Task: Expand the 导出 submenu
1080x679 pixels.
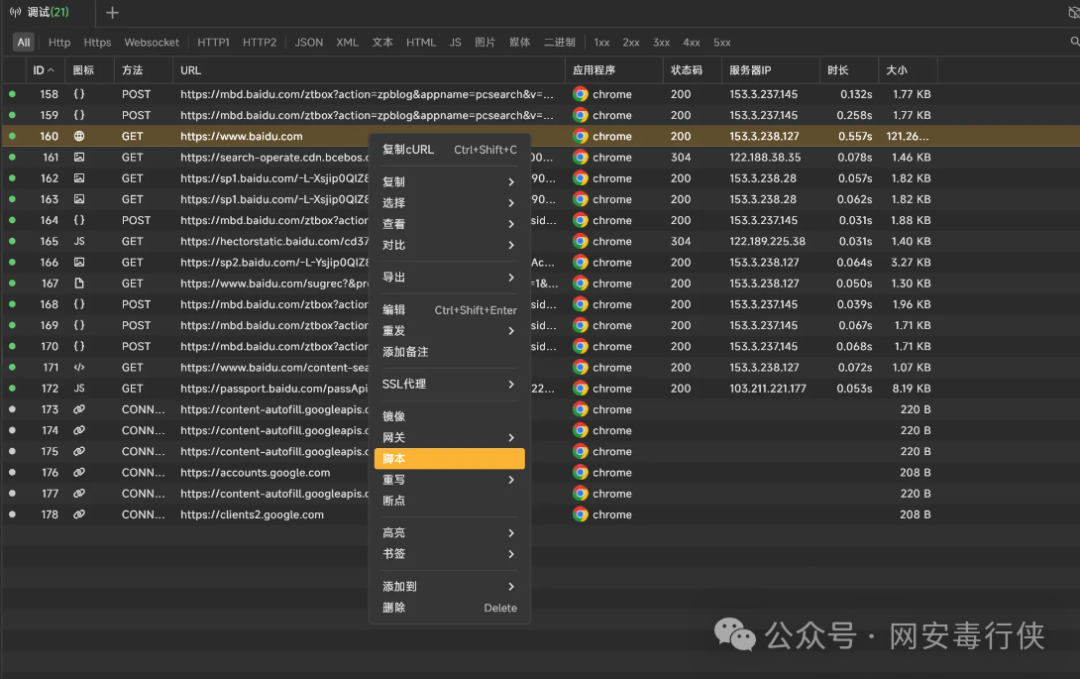Action: point(449,278)
